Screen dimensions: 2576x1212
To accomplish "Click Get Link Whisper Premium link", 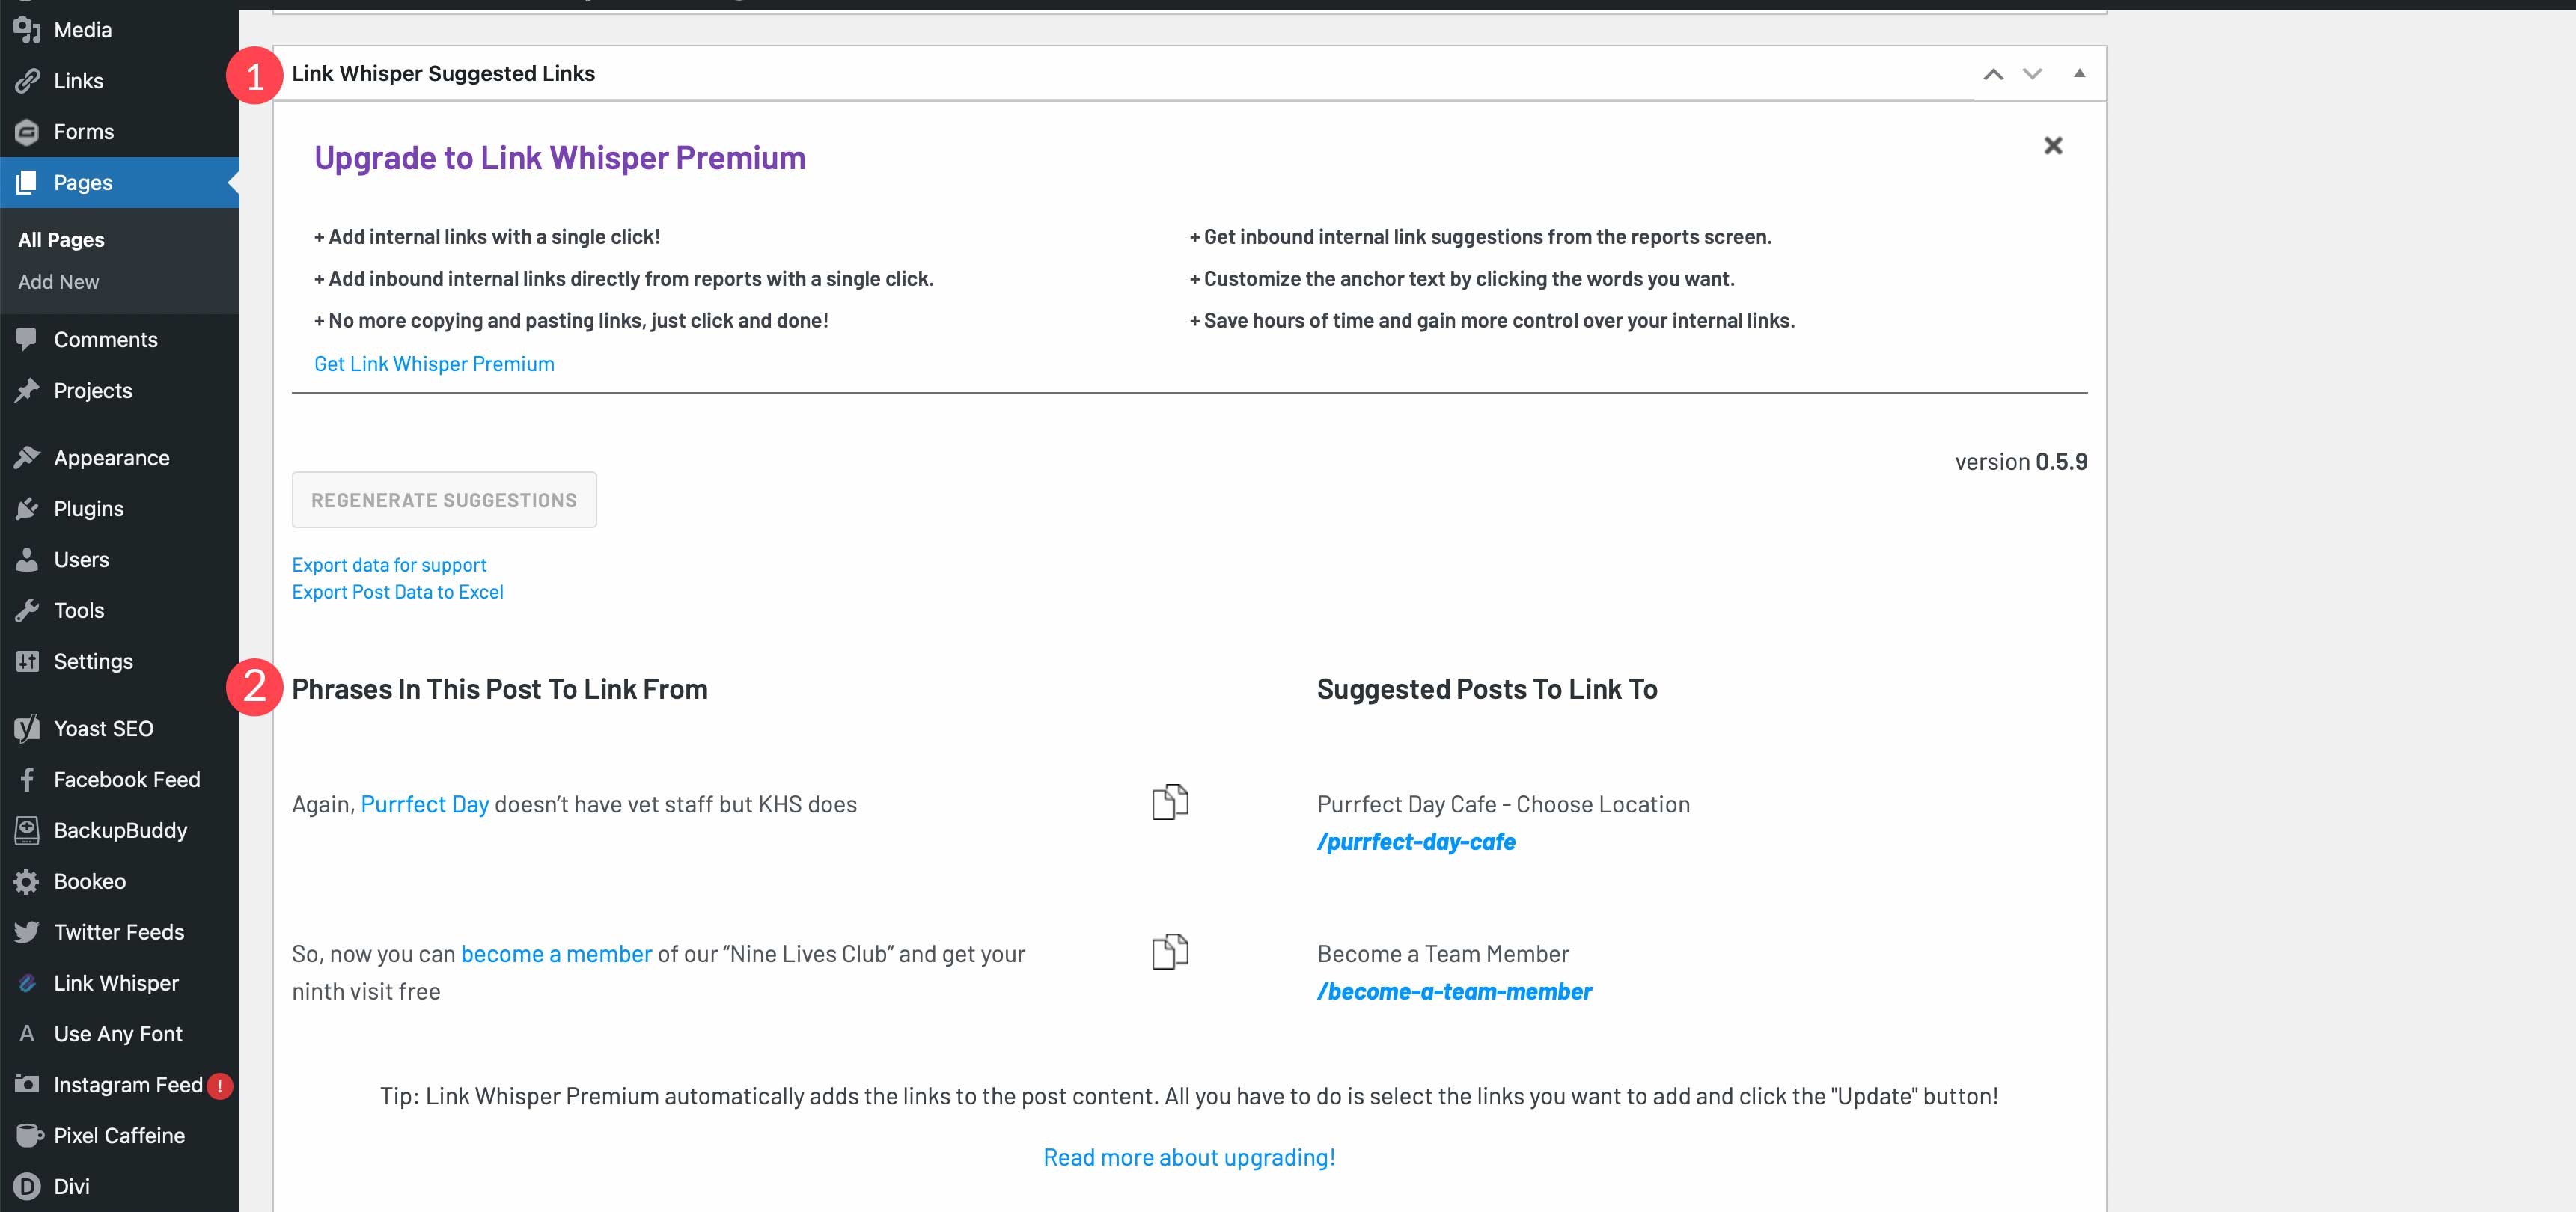I will [x=434, y=363].
